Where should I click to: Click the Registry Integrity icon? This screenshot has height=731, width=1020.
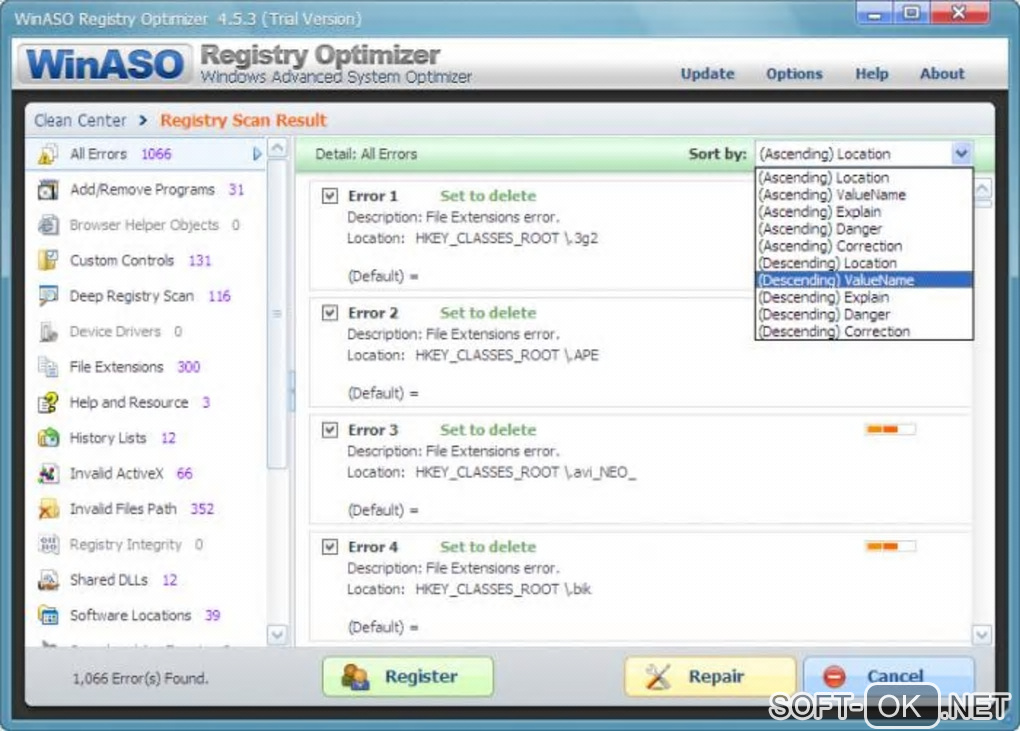[48, 544]
